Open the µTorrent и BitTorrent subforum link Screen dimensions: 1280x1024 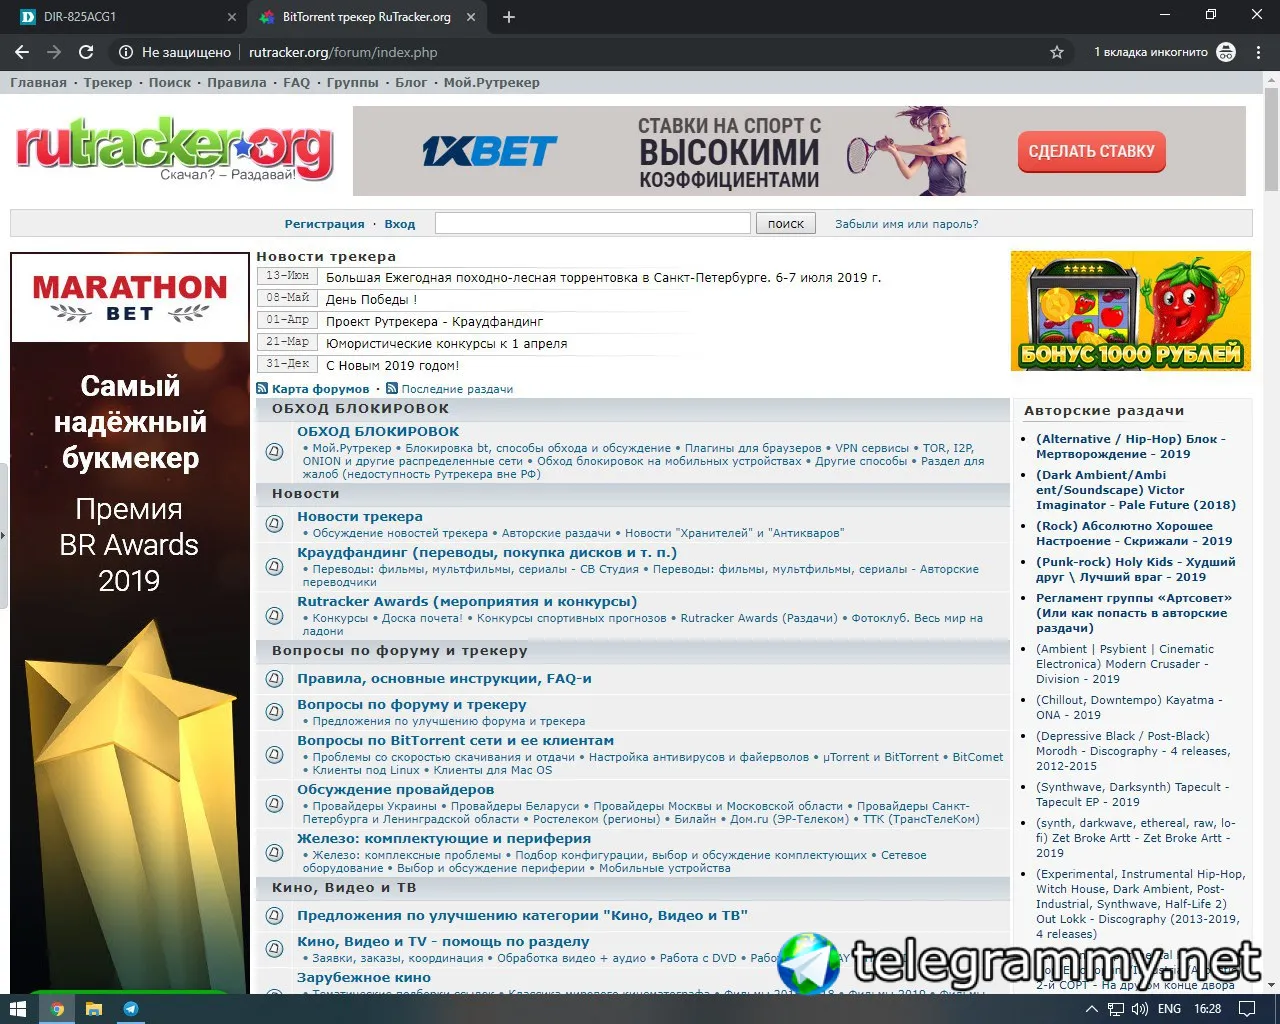pos(881,757)
